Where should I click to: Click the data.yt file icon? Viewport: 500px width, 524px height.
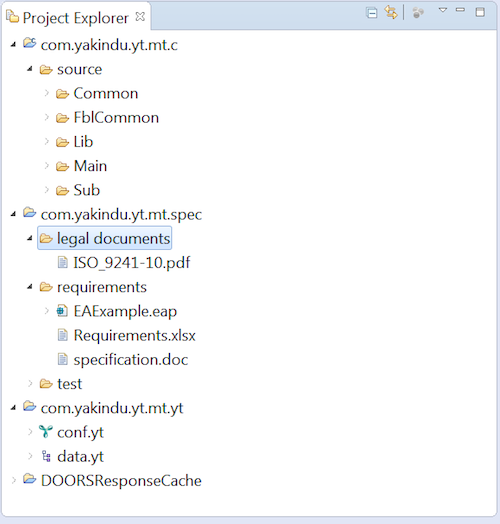[46, 456]
